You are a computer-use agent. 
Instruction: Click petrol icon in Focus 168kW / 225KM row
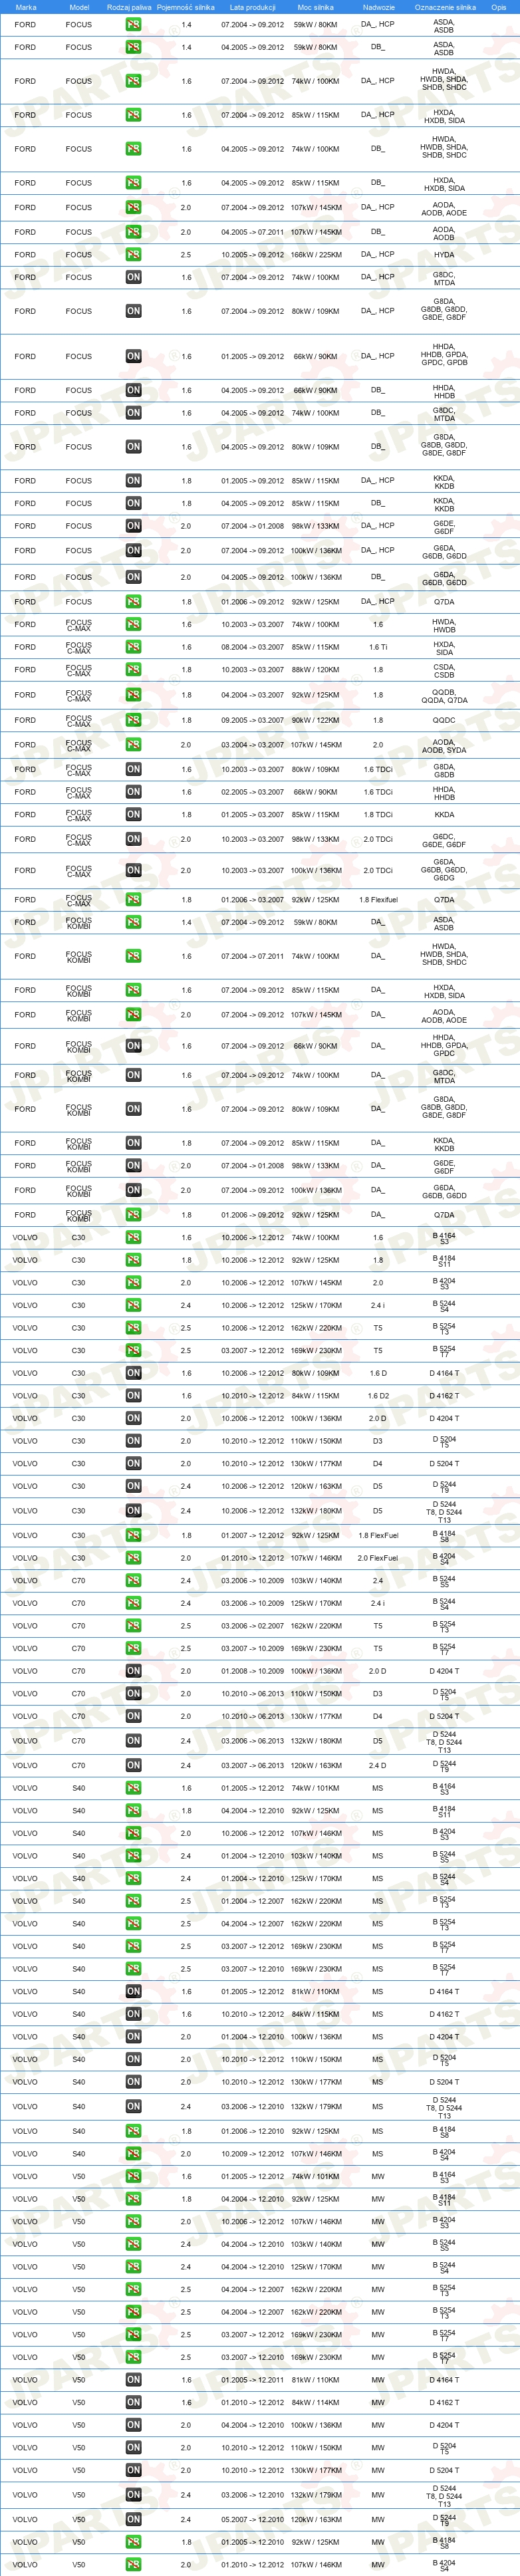pyautogui.click(x=133, y=254)
